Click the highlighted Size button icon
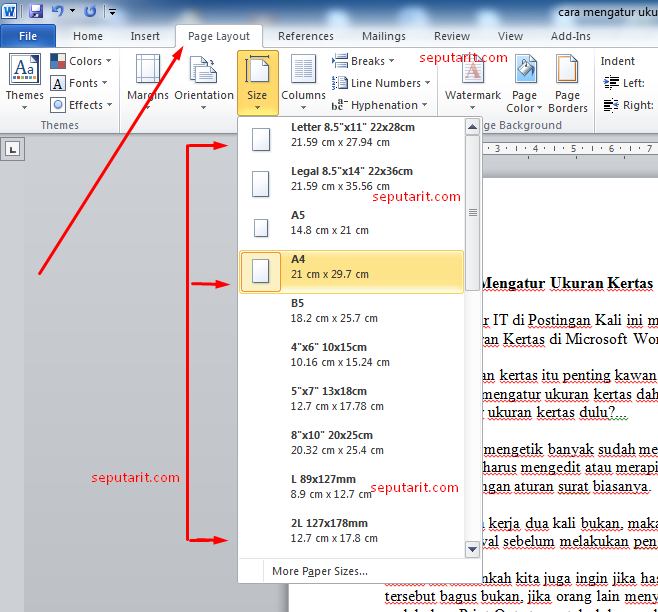Viewport: 658px width, 612px height. pos(257,70)
